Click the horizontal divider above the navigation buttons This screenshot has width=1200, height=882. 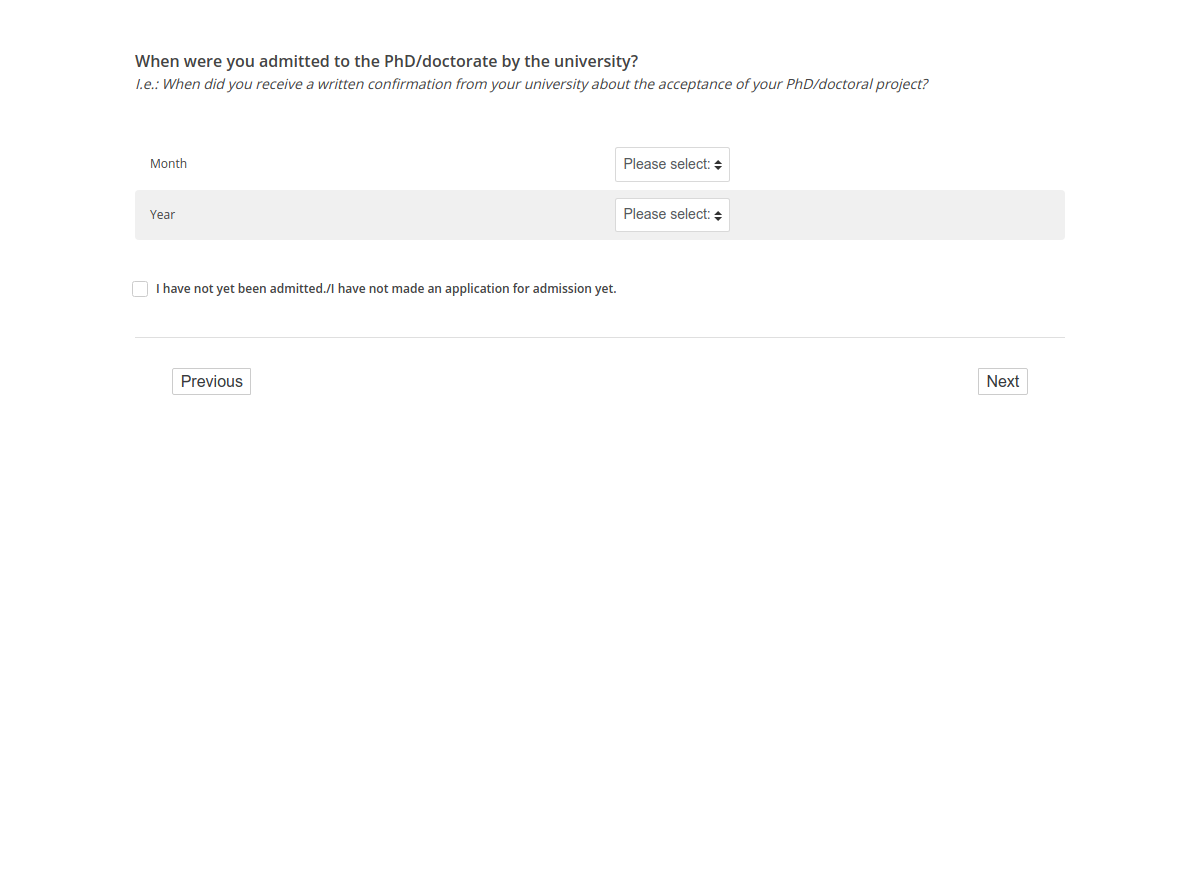pyautogui.click(x=600, y=338)
